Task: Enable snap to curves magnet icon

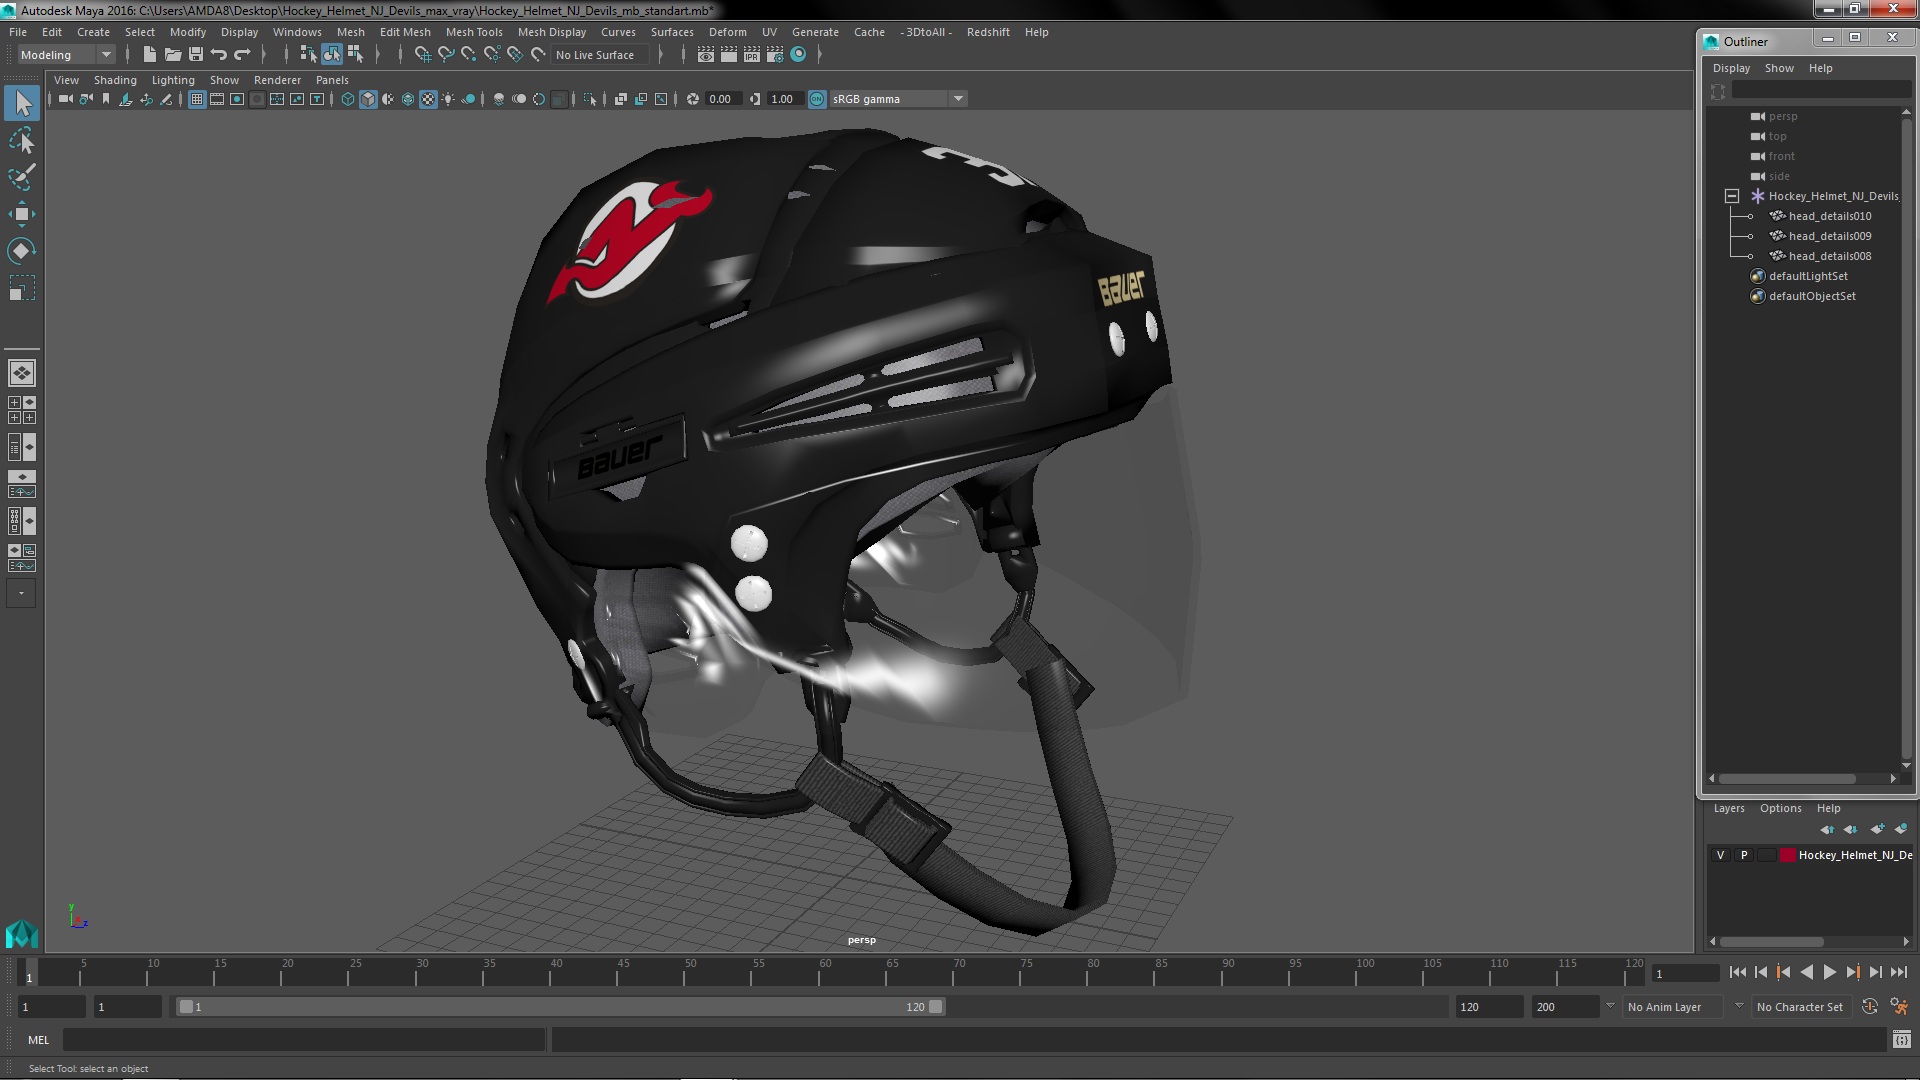Action: tap(446, 55)
